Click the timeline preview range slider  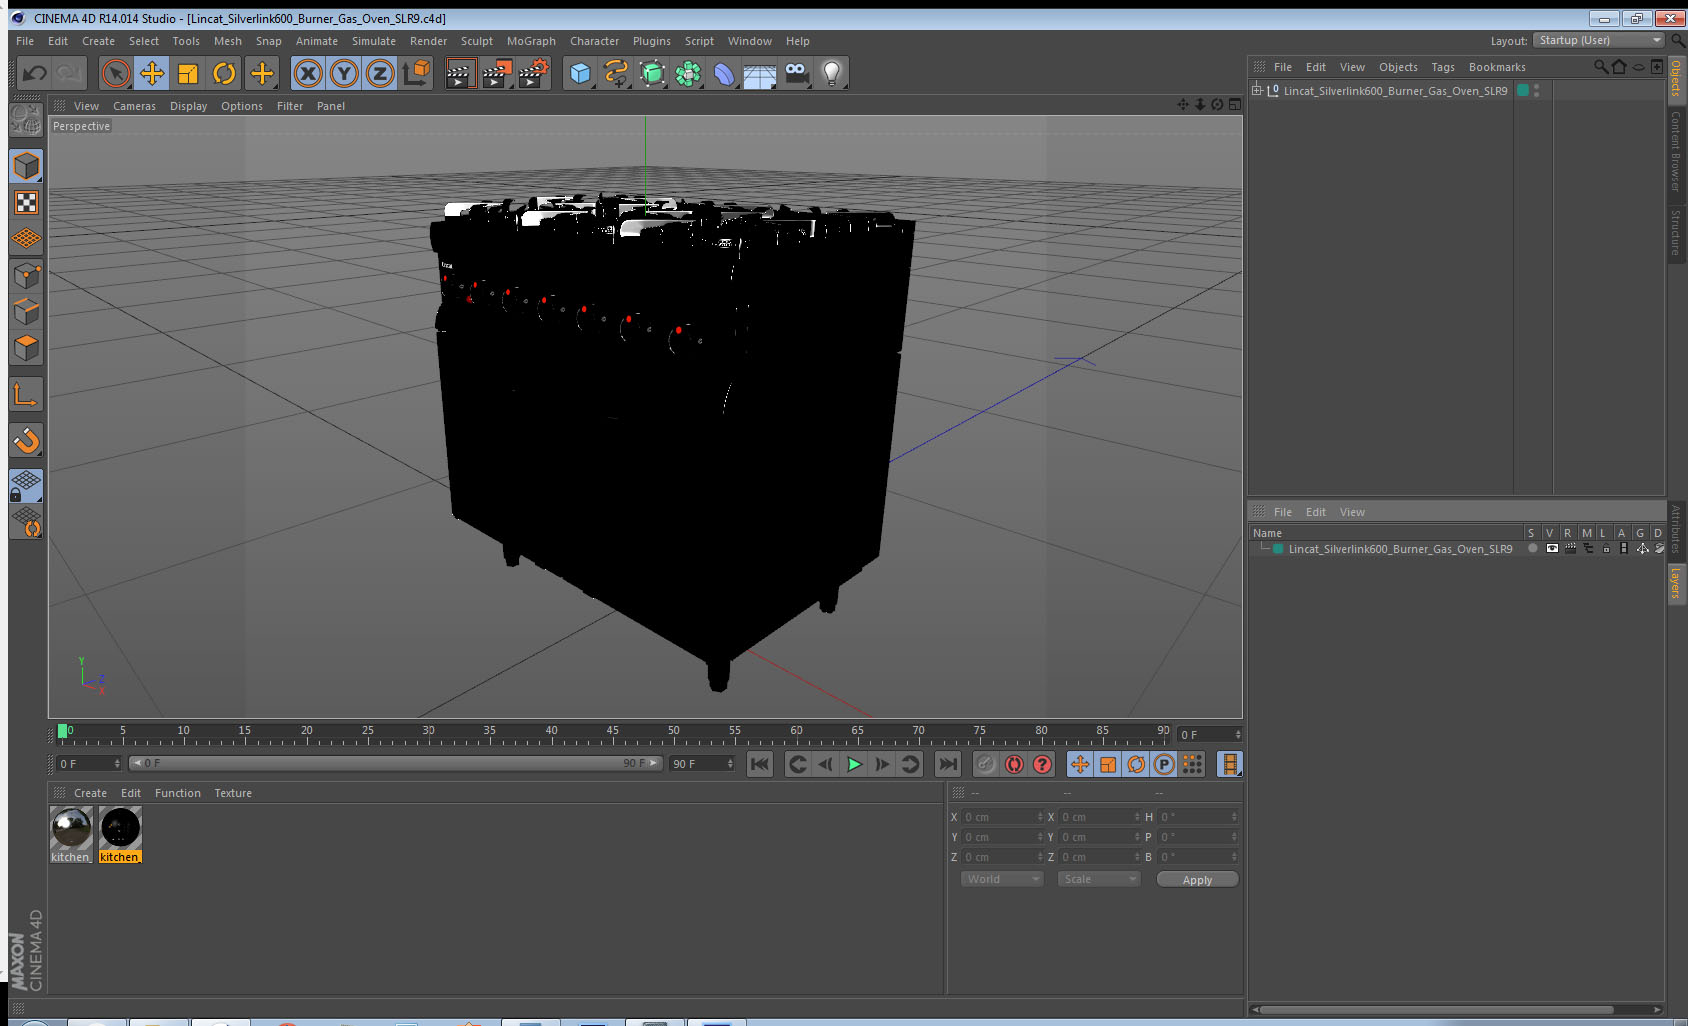coord(395,763)
